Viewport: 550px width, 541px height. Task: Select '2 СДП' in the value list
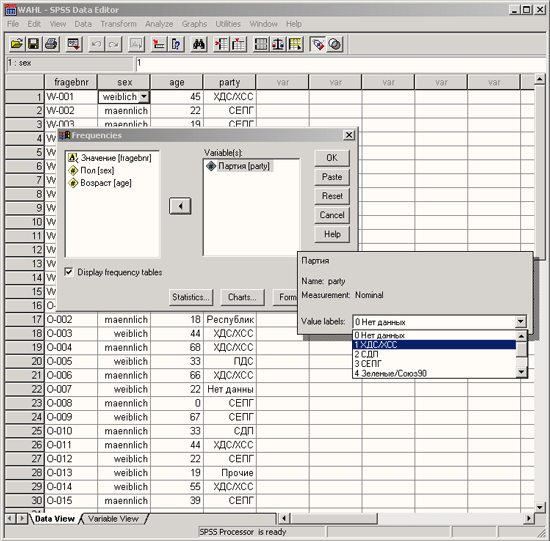(x=434, y=354)
